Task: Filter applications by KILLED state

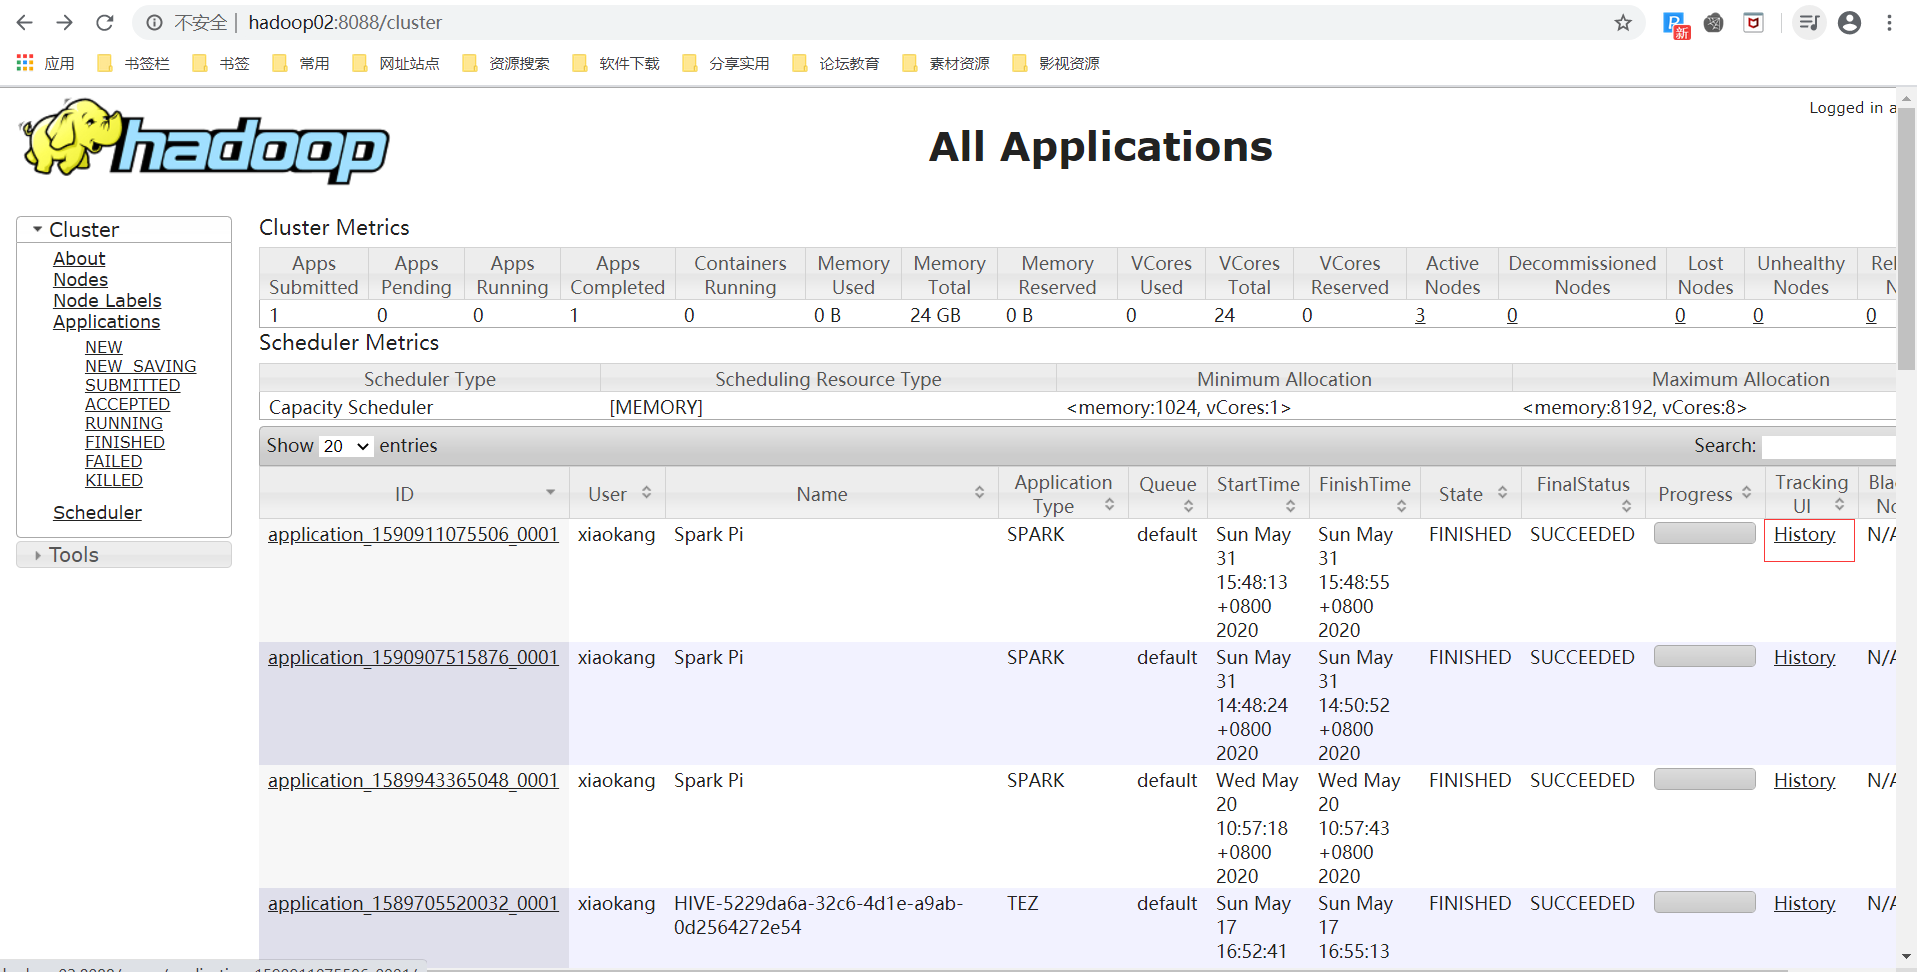Action: [113, 480]
